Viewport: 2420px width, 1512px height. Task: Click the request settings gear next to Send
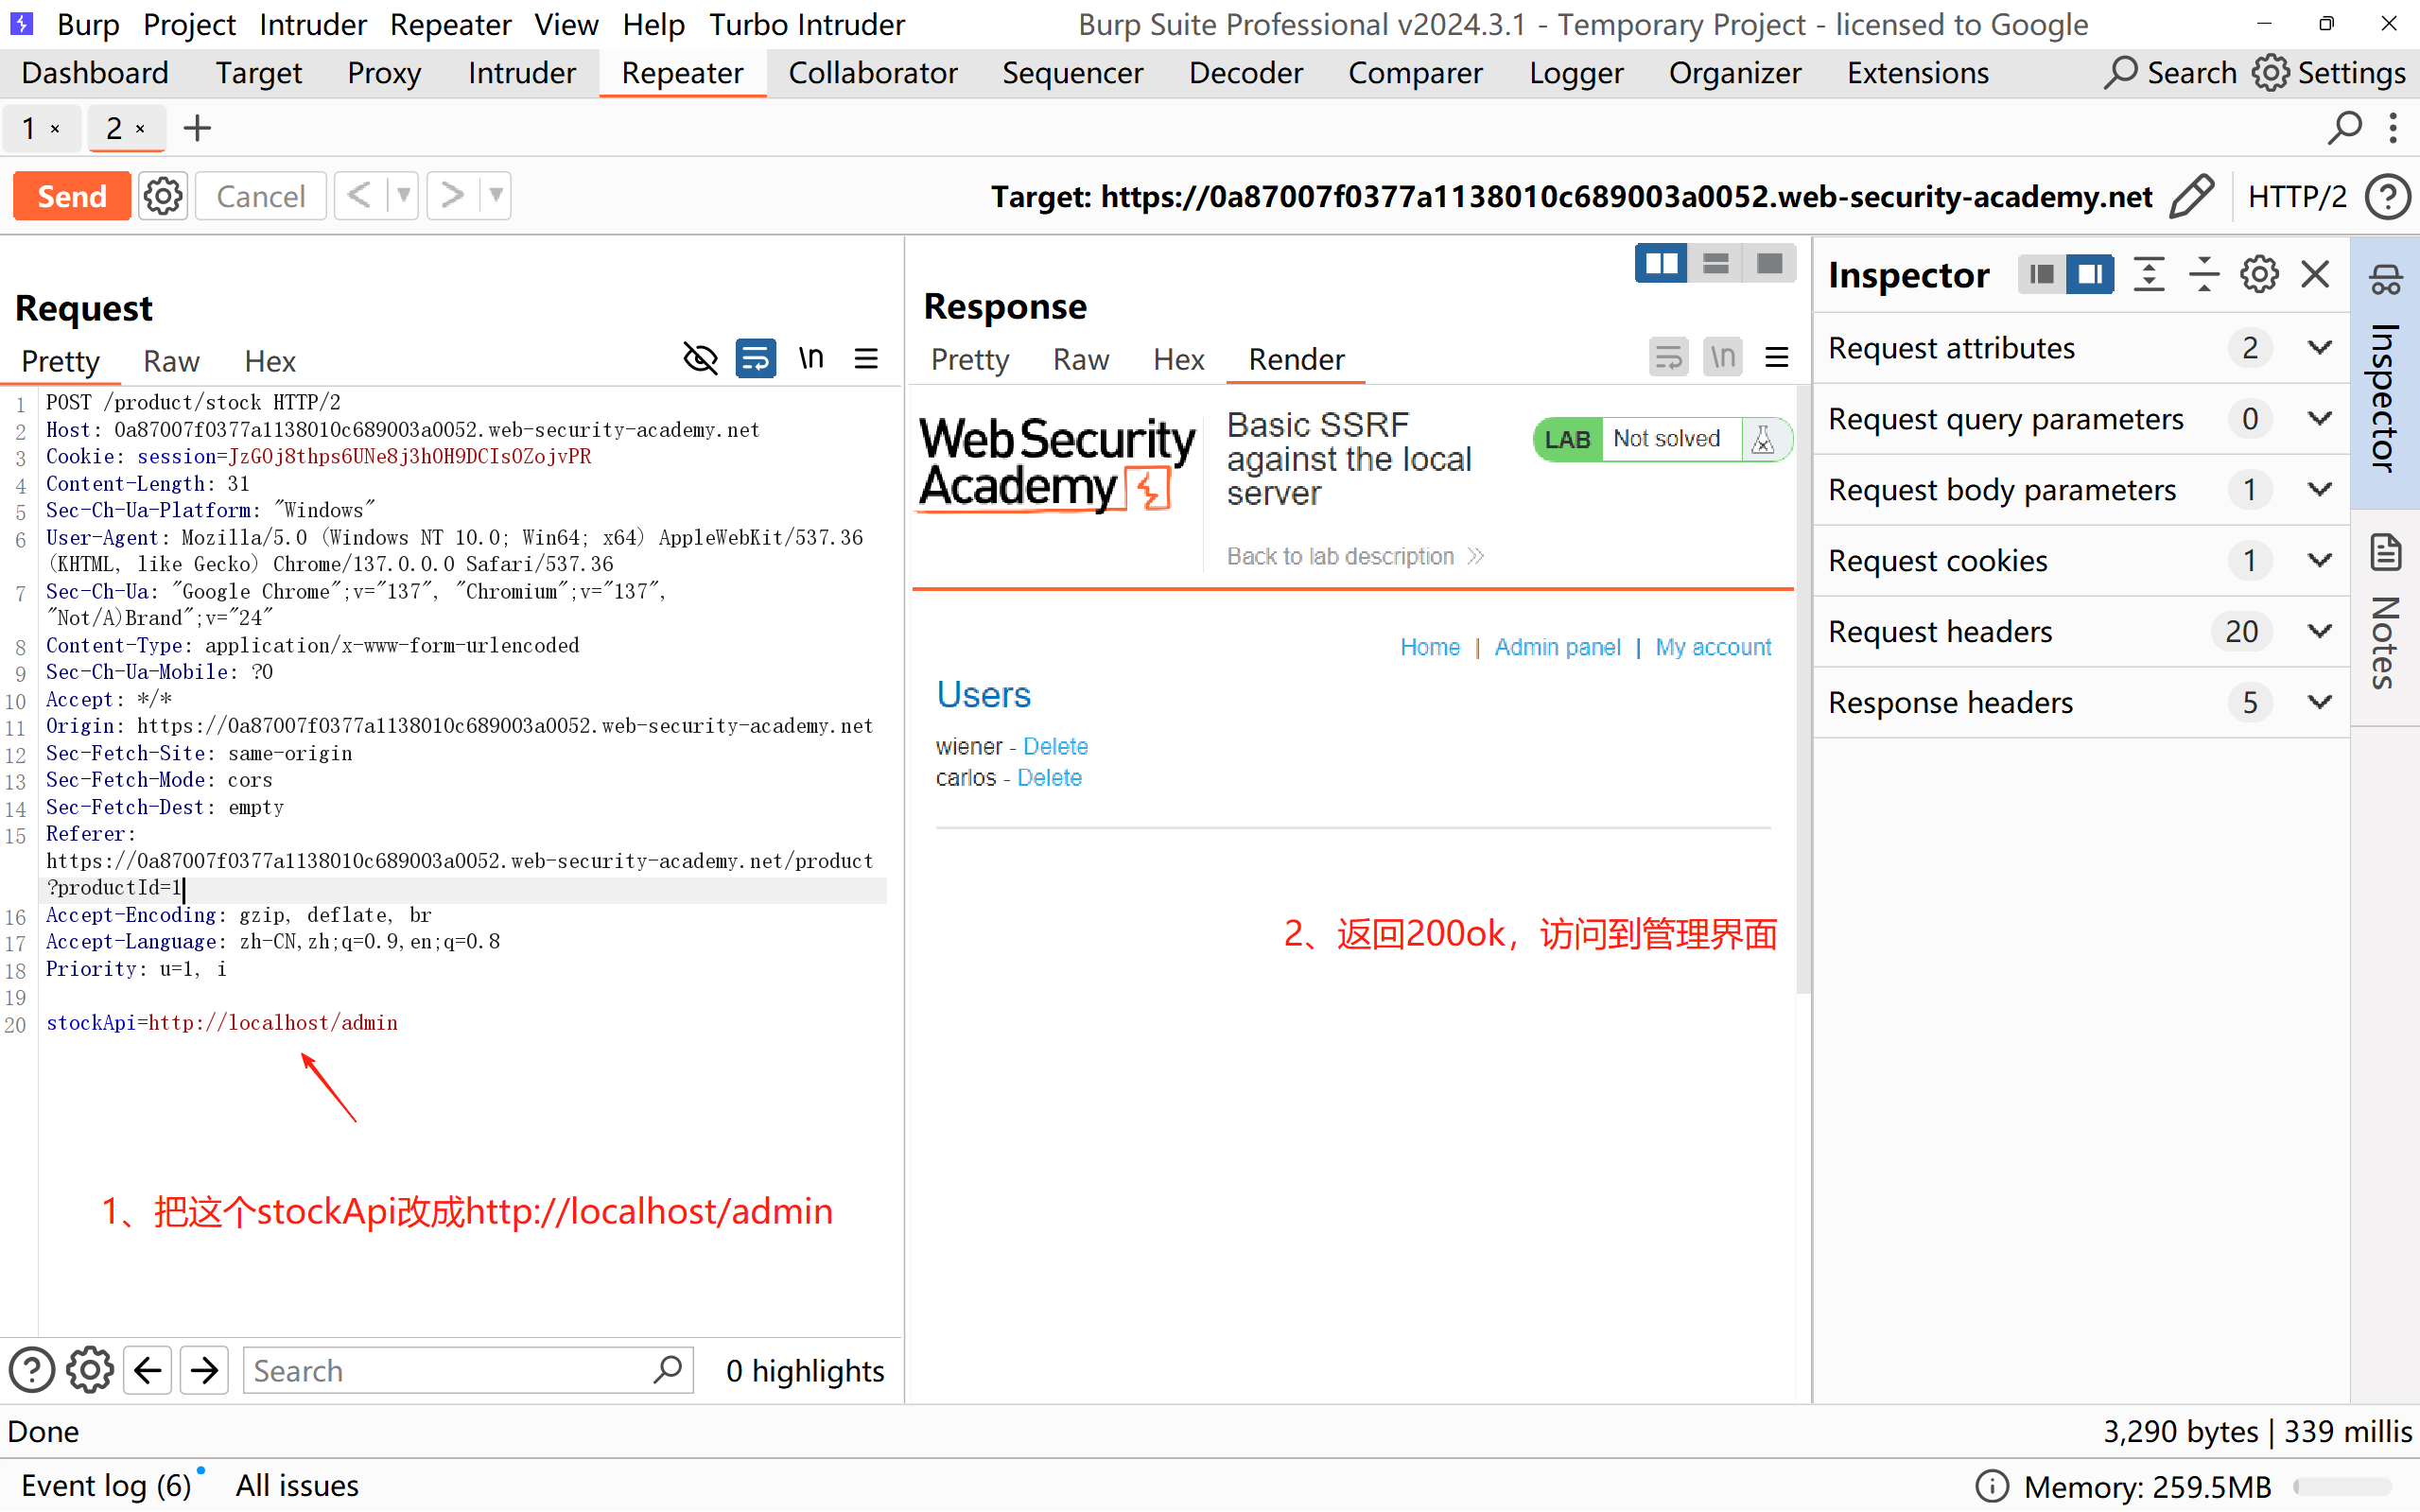point(163,196)
